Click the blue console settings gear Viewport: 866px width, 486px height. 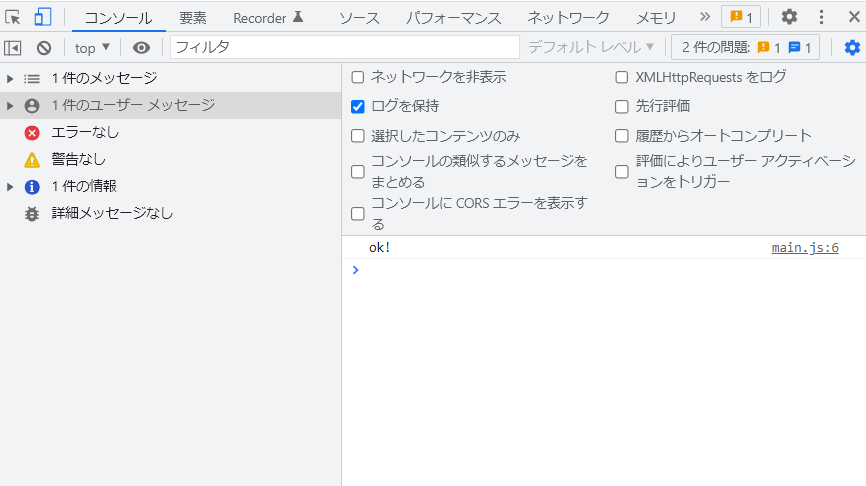[x=852, y=48]
